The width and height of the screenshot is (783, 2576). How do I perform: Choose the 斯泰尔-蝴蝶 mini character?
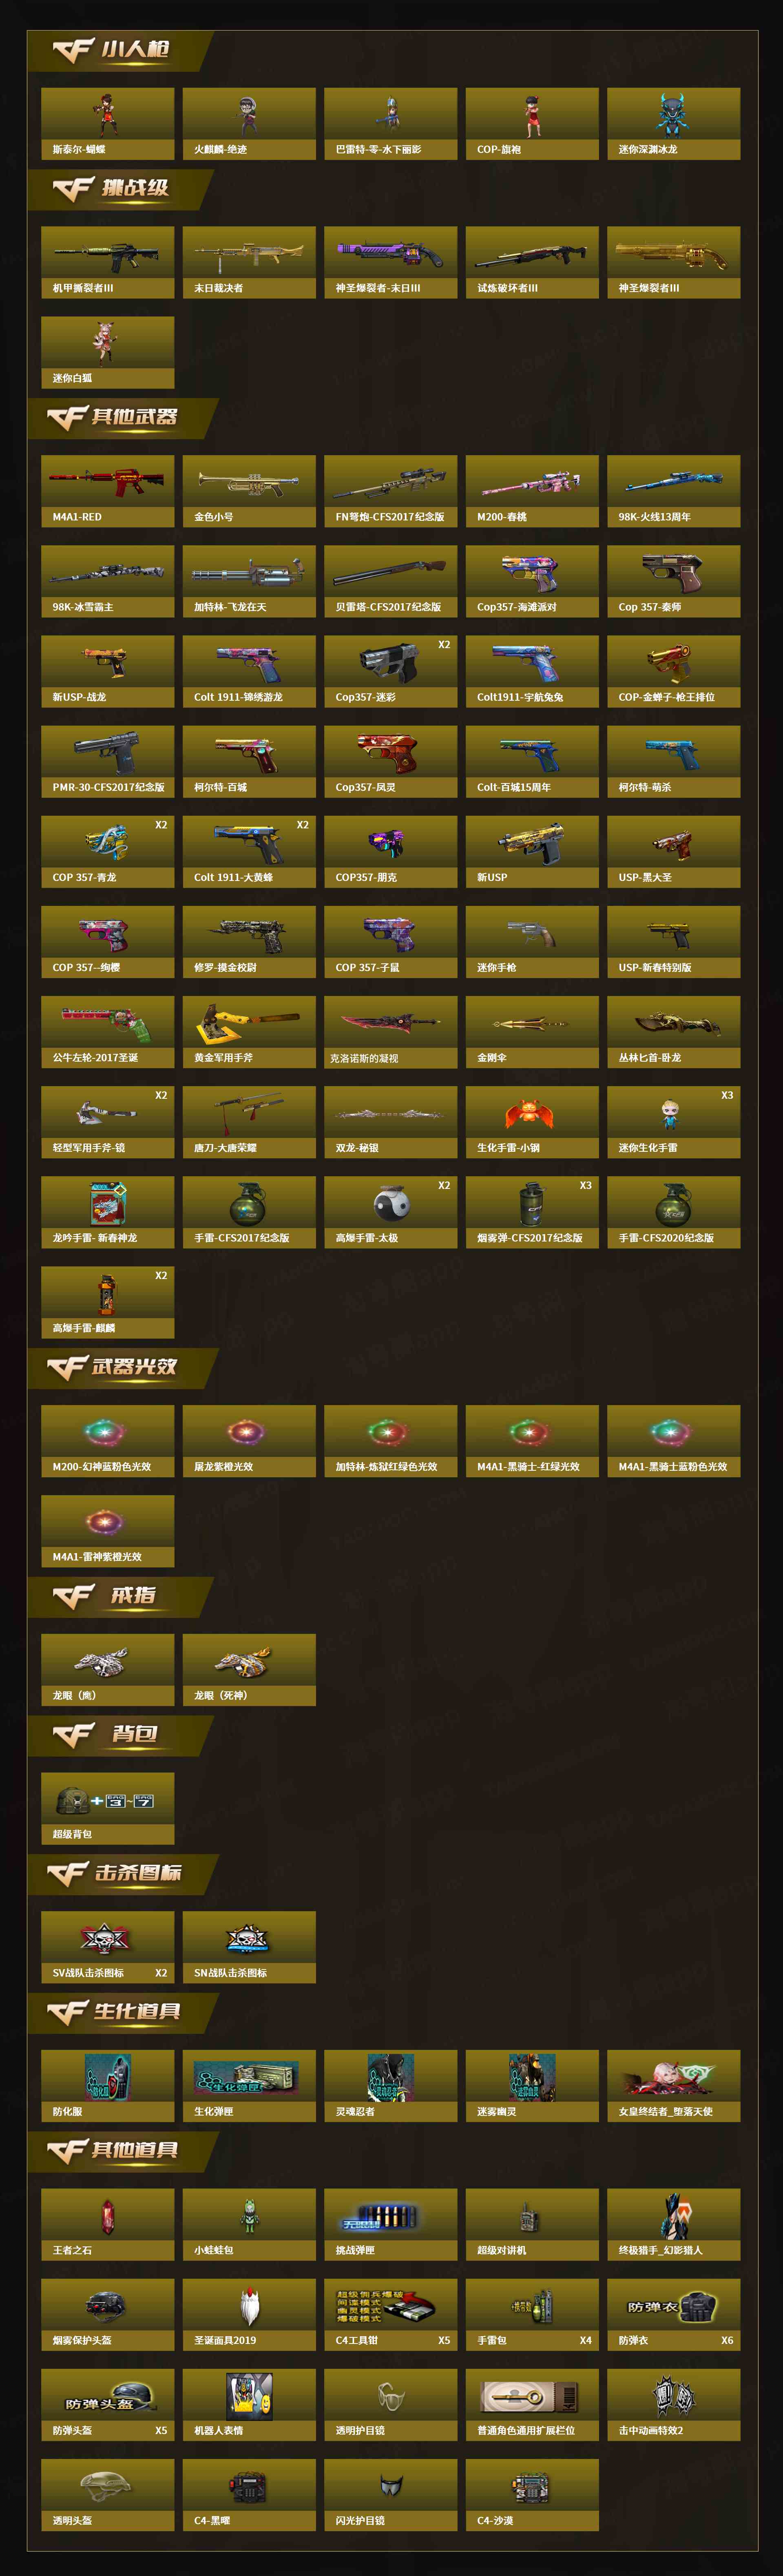(107, 124)
